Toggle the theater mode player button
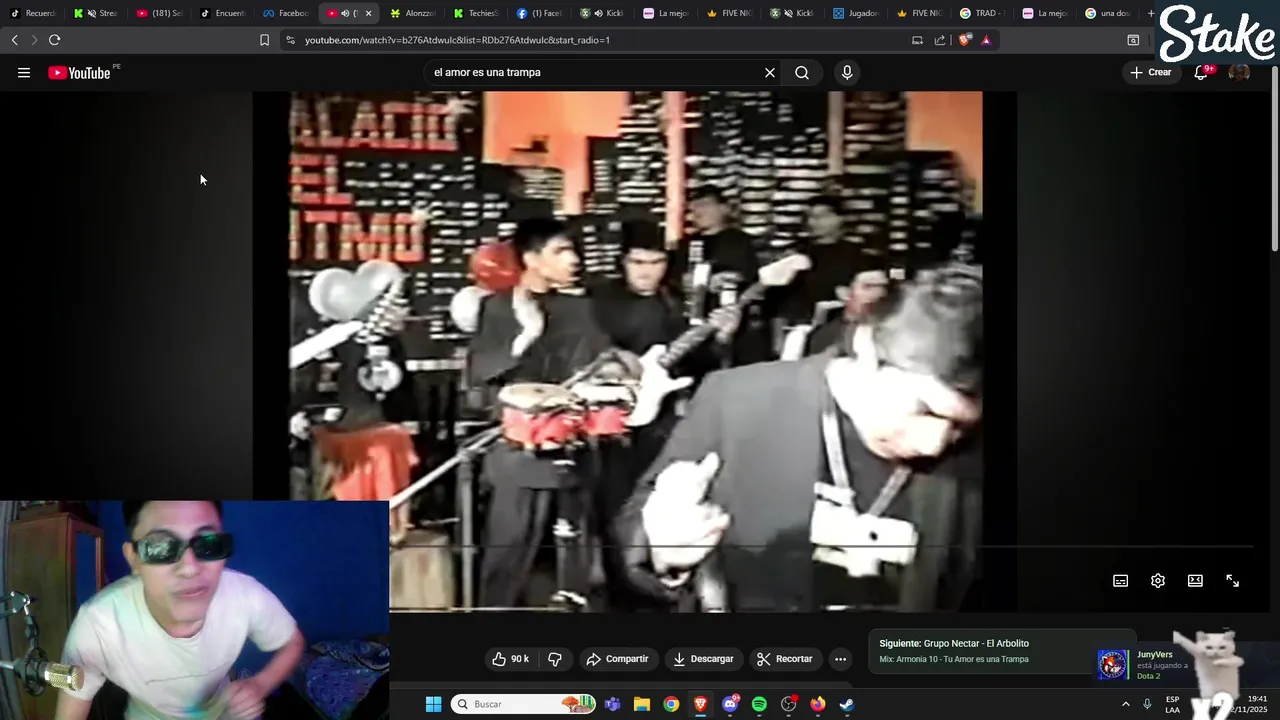Image resolution: width=1280 pixels, height=720 pixels. [1195, 581]
